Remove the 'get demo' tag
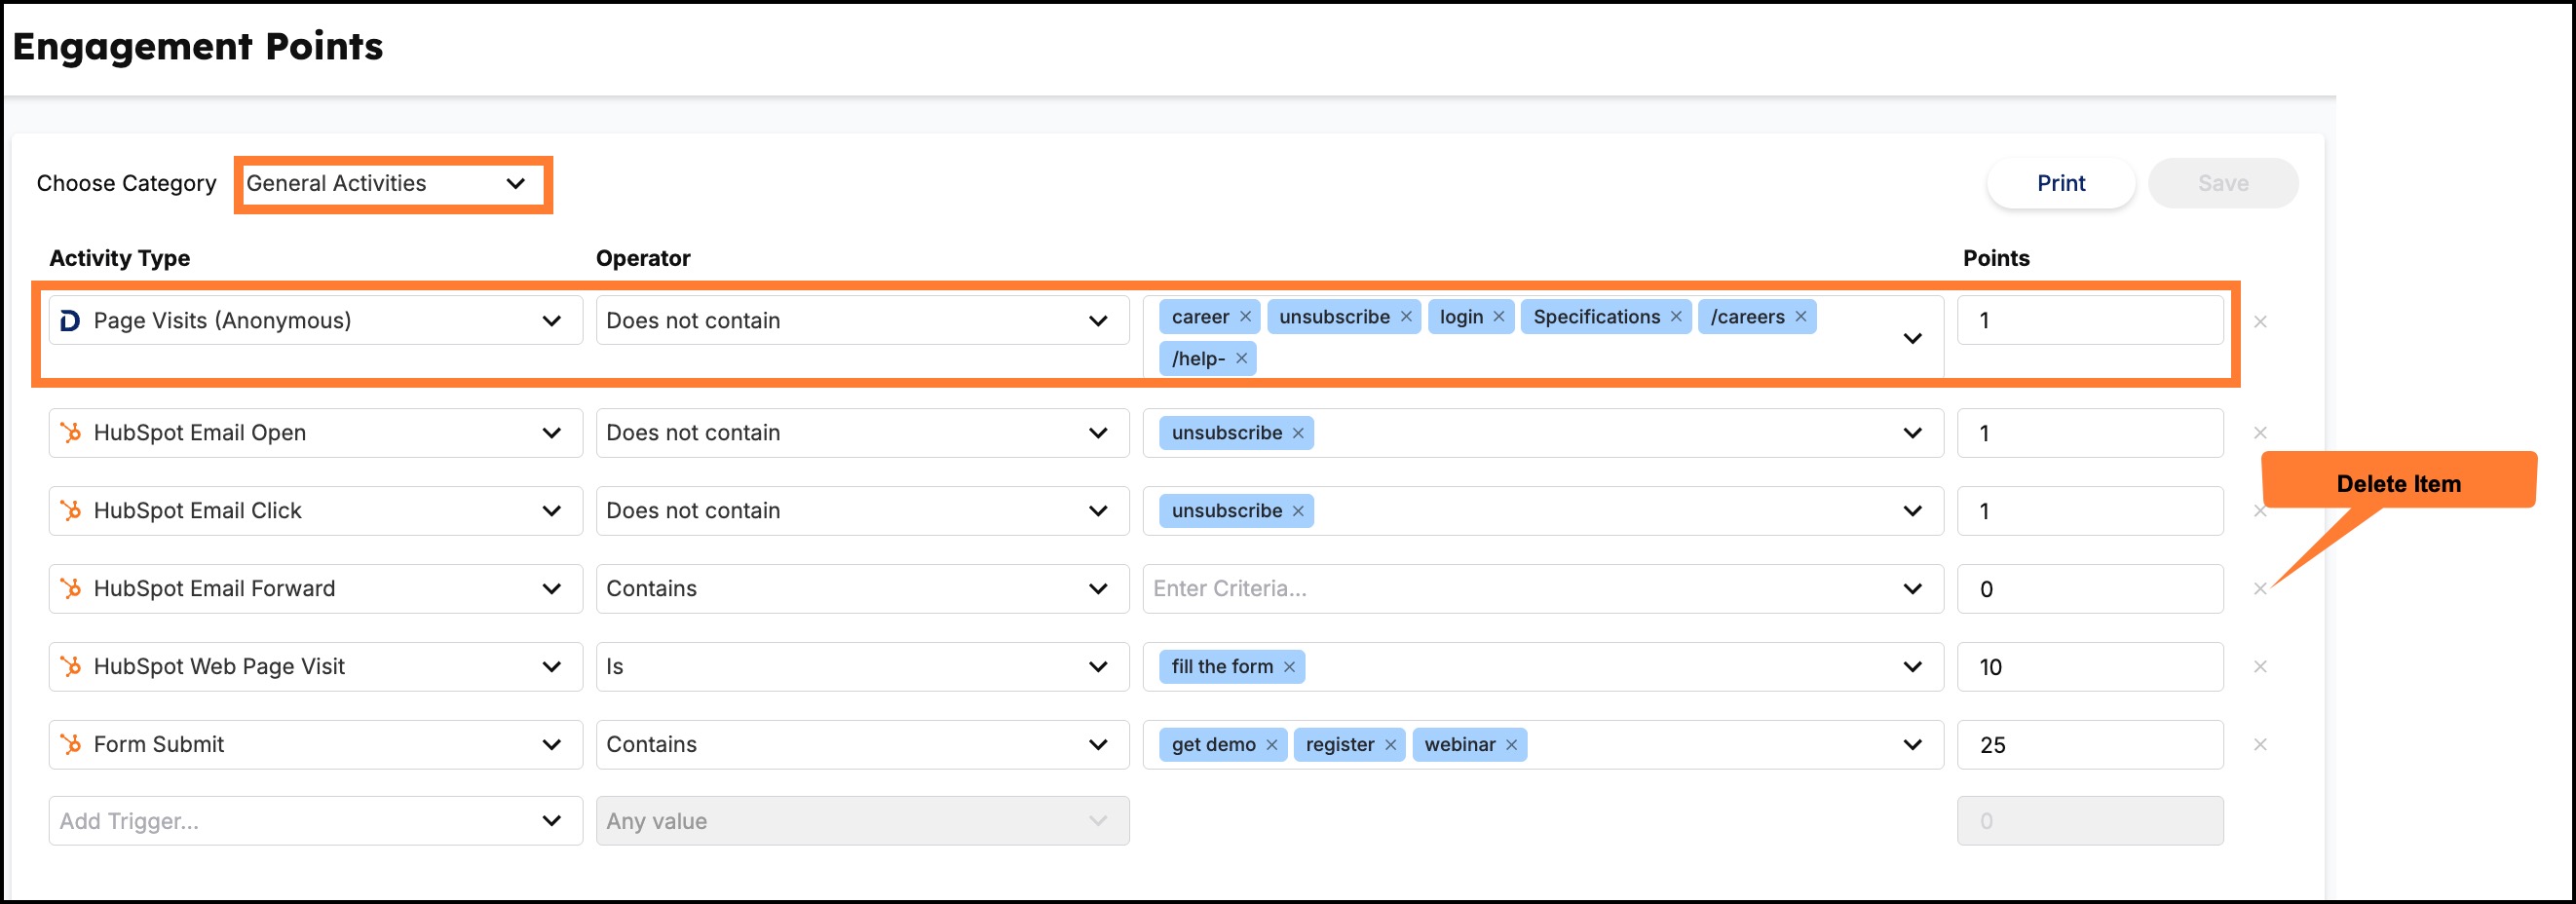Screen dimensions: 2576x904 point(1272,745)
